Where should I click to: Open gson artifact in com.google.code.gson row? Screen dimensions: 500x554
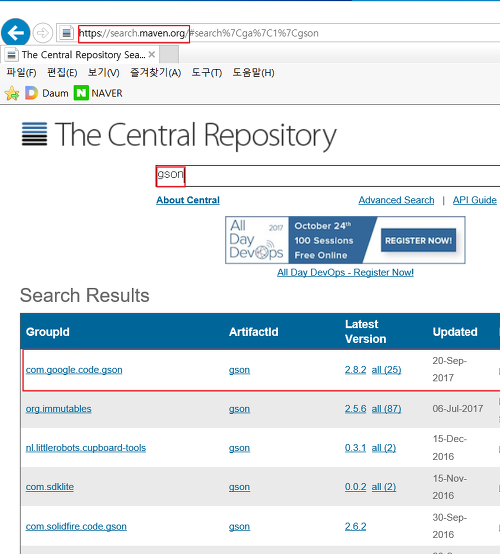click(239, 370)
